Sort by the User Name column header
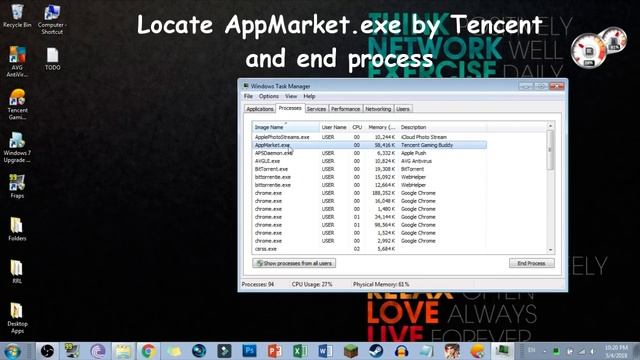Screen dimensions: 640x360 point(334,127)
